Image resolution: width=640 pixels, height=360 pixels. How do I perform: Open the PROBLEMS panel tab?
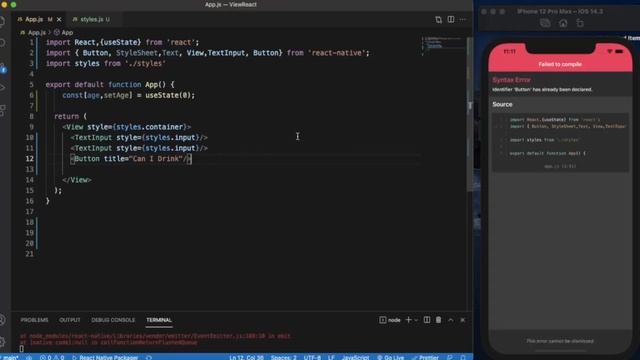click(x=34, y=320)
